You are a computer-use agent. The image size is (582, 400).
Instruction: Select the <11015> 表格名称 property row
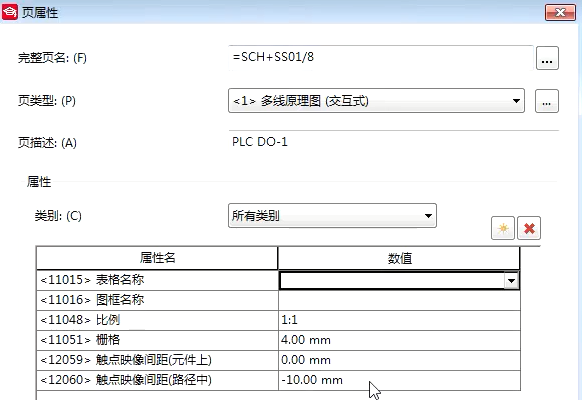point(157,280)
